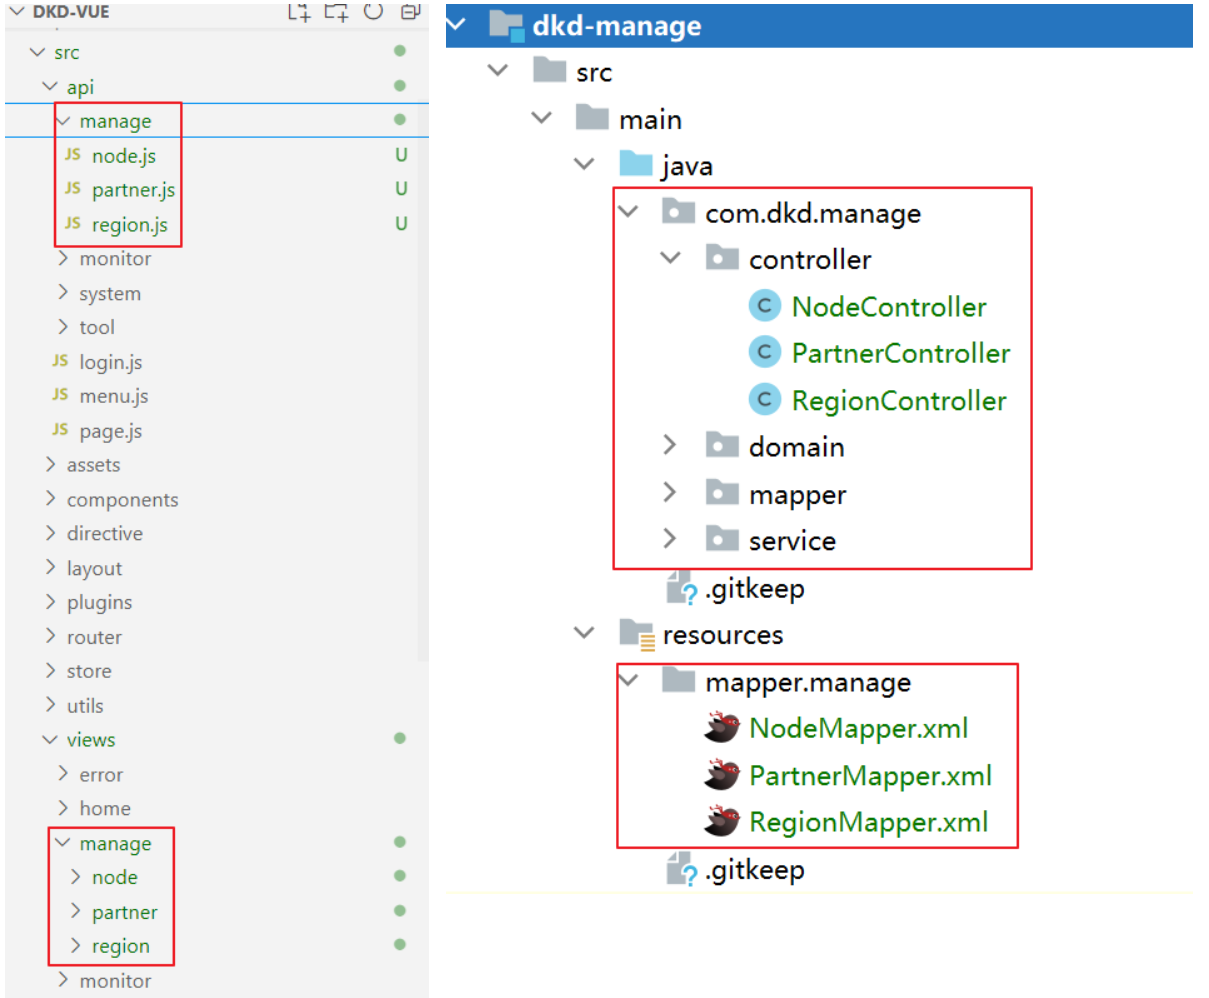Click the JS icon beside node.js
The image size is (1209, 998).
coord(73,155)
